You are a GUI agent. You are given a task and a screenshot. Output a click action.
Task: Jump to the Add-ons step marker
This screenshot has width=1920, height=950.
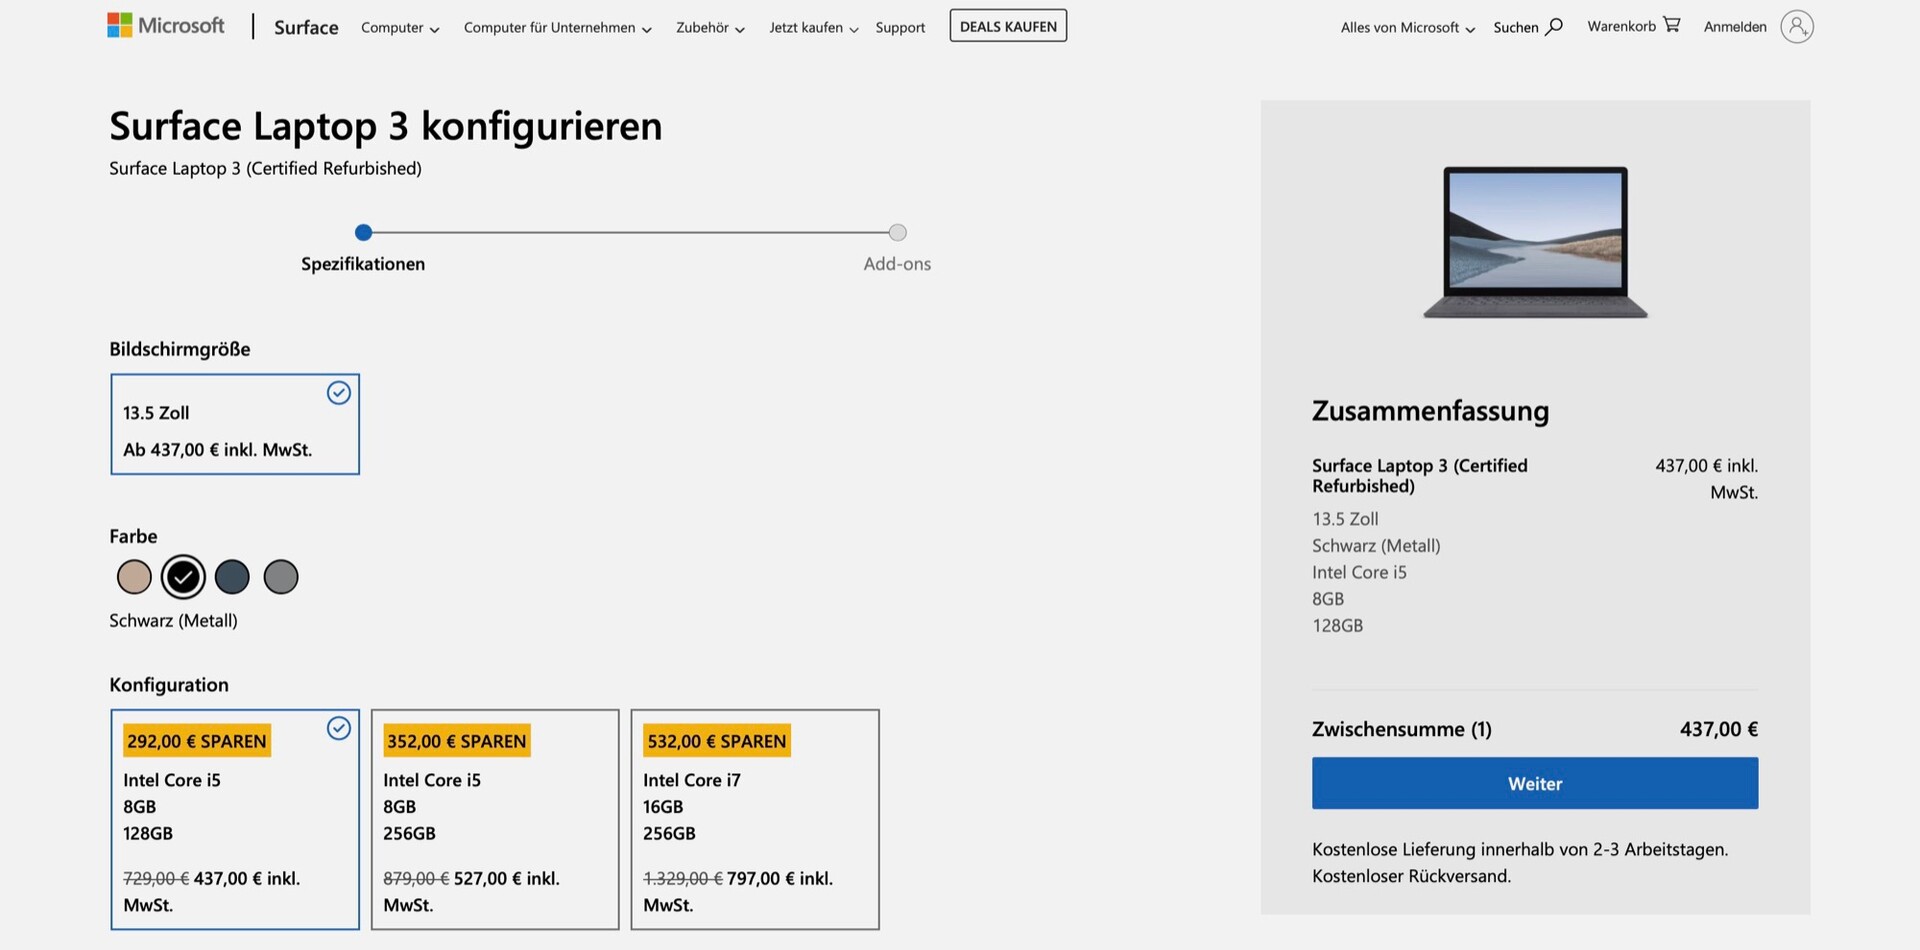[x=898, y=232]
